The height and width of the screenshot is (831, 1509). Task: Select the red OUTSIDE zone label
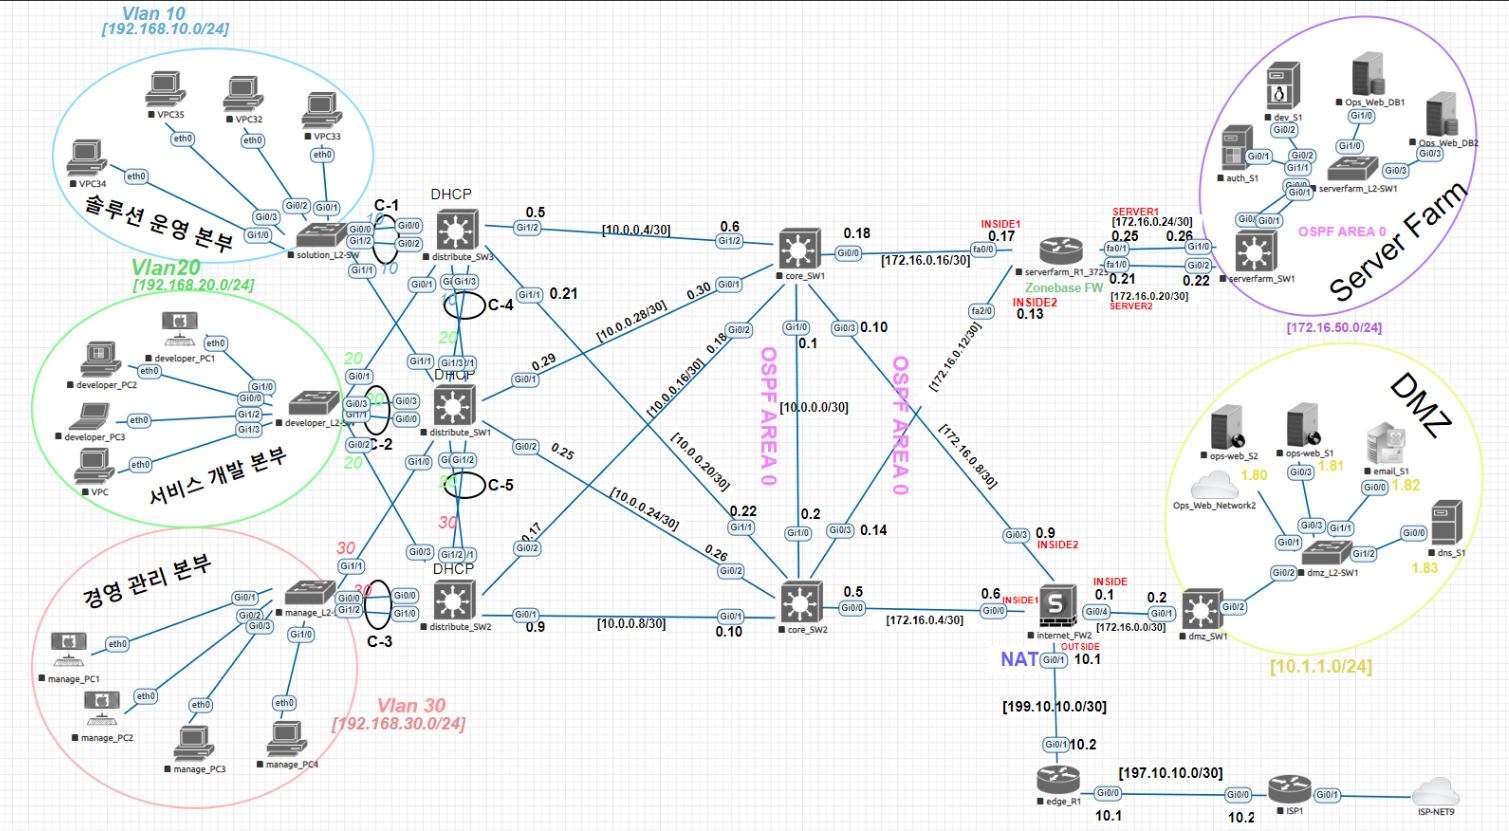(x=1080, y=647)
